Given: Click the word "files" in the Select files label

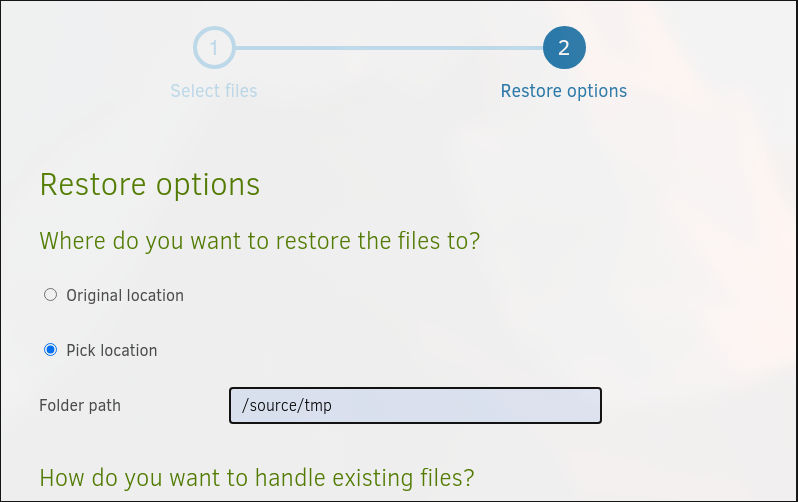Looking at the screenshot, I should [x=241, y=91].
